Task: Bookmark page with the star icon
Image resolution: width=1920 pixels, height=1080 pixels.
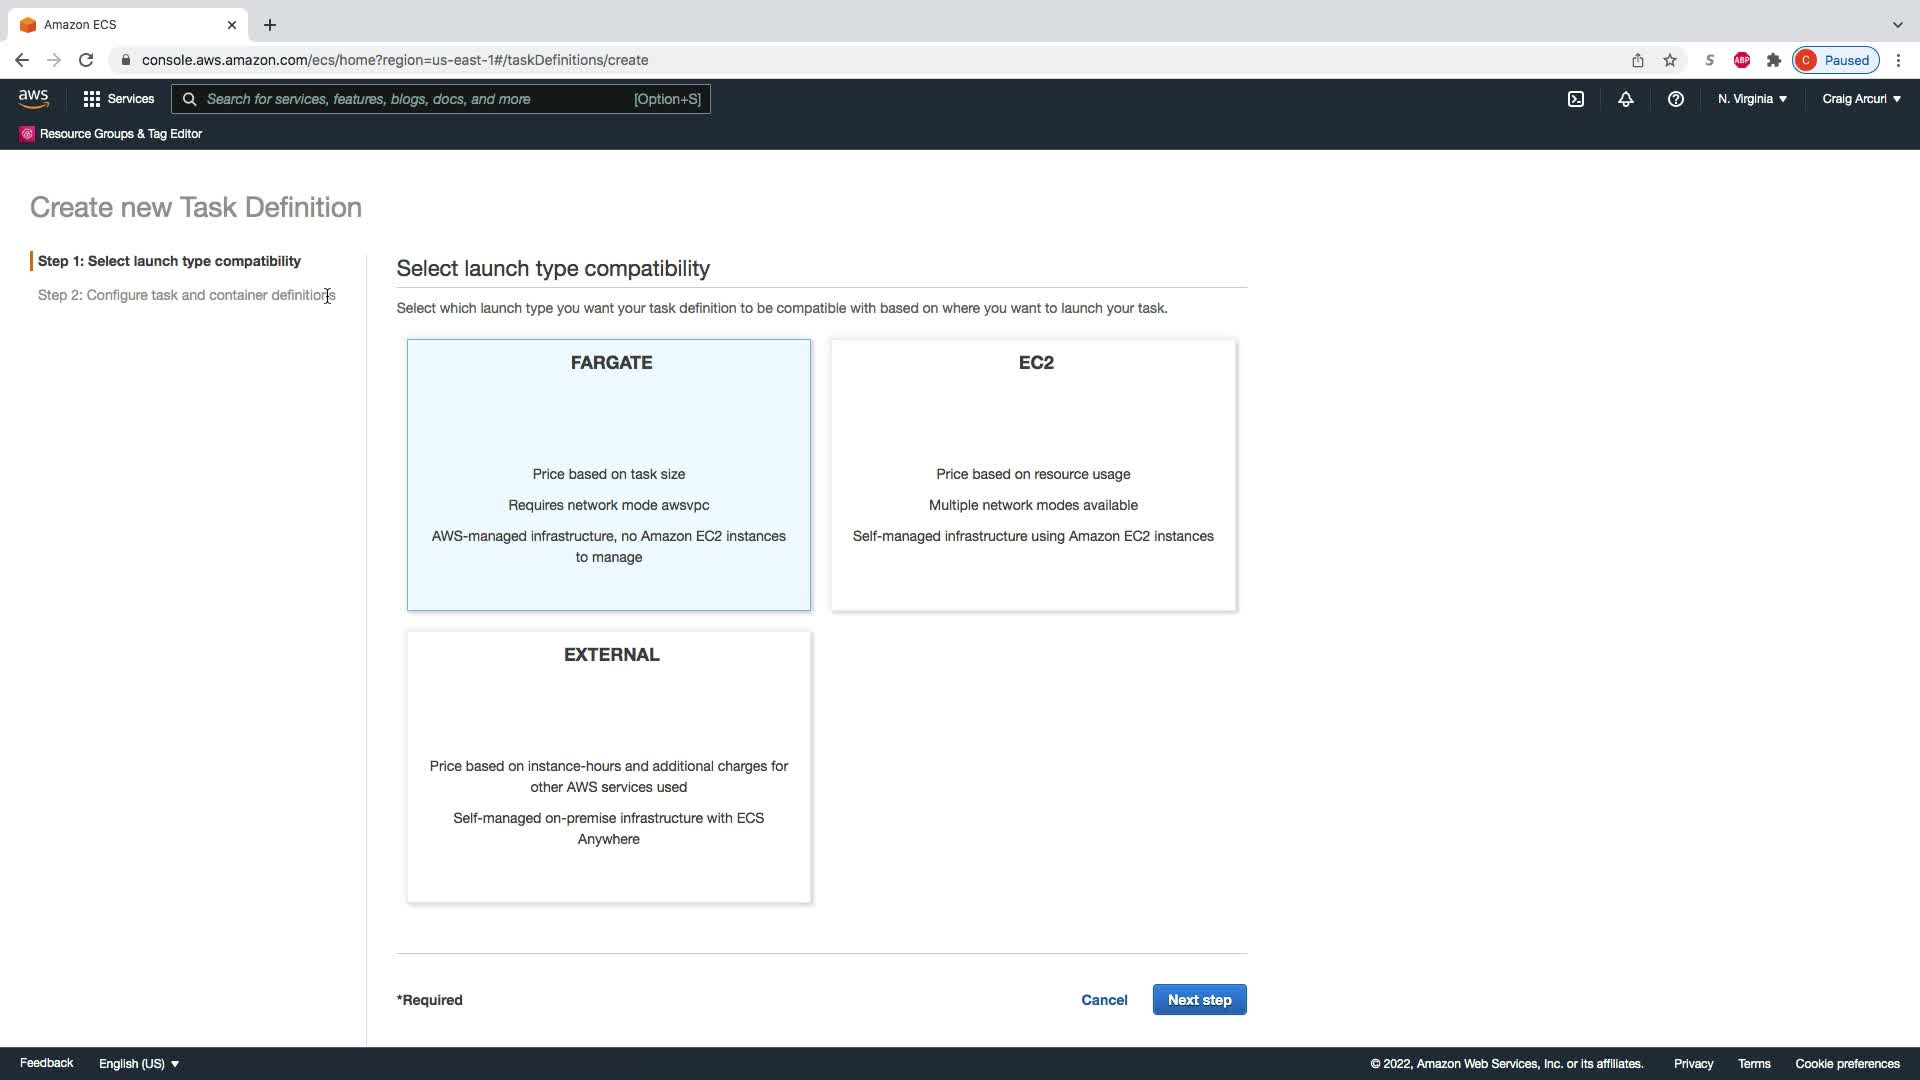Action: (1669, 60)
